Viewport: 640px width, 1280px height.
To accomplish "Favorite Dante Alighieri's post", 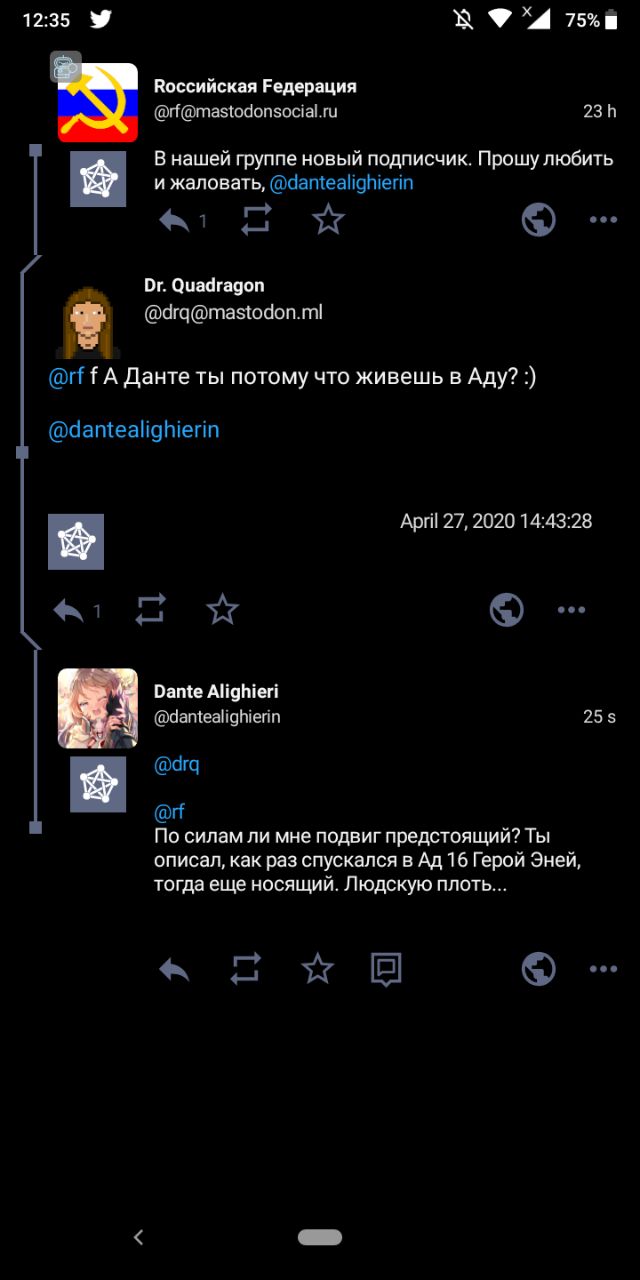I will point(317,969).
